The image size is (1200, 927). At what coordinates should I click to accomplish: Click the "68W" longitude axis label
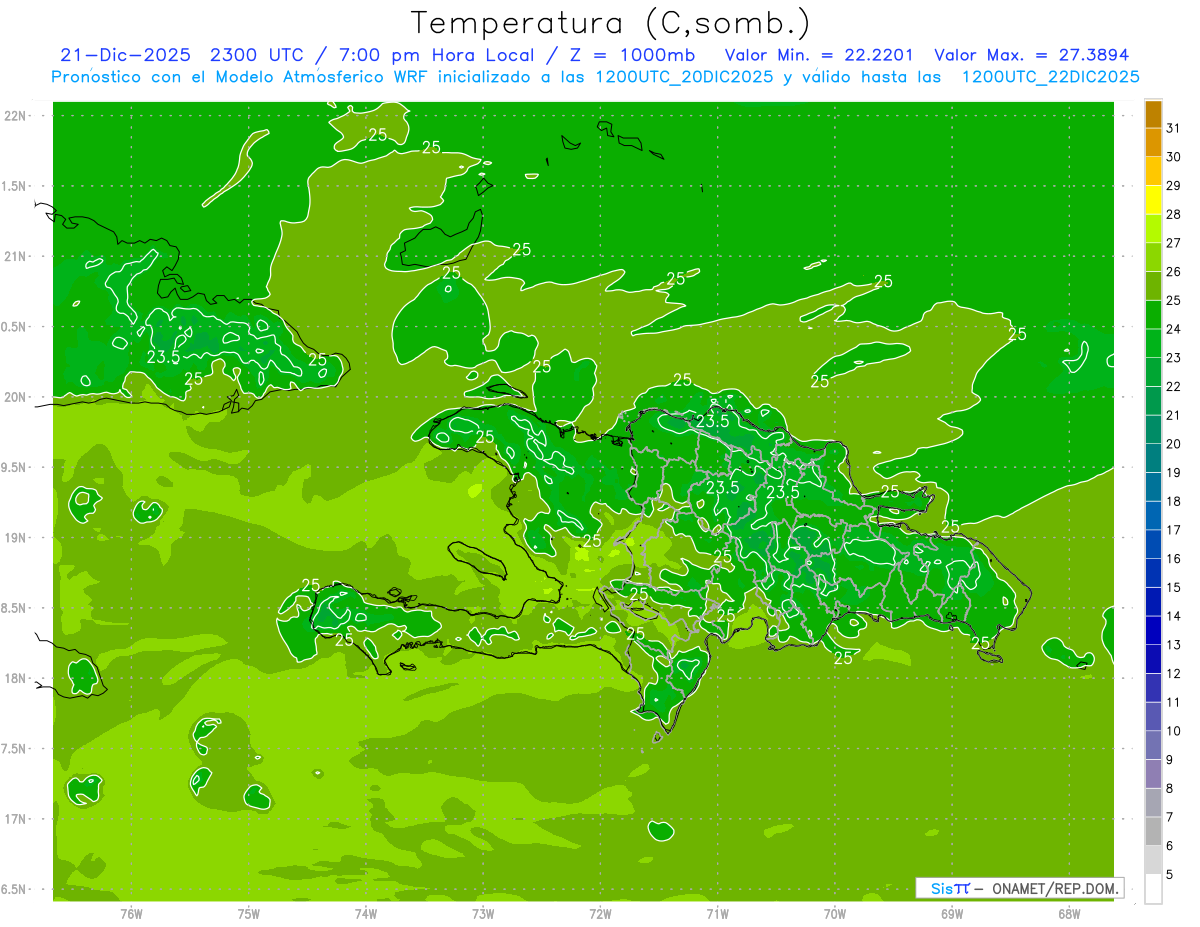coord(1069,914)
